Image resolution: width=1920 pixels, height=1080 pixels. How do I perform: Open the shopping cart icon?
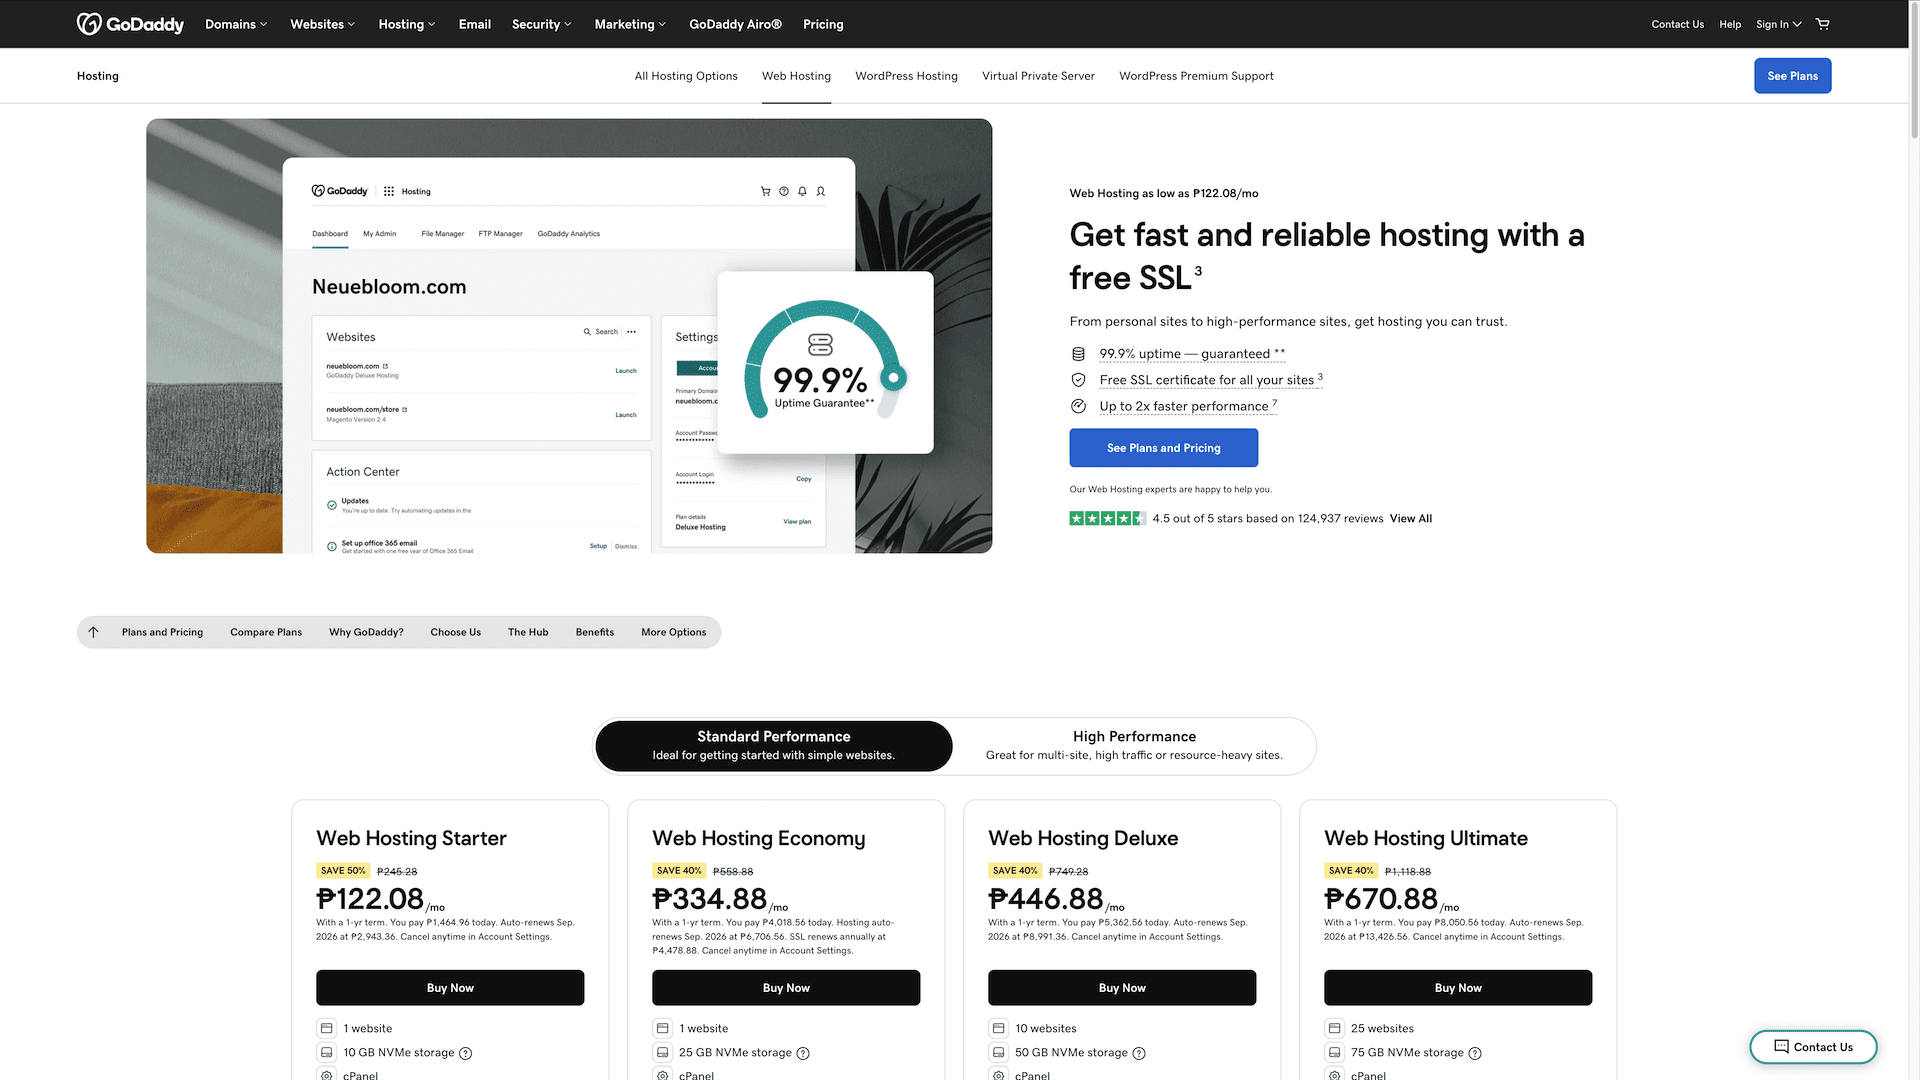pyautogui.click(x=1823, y=24)
